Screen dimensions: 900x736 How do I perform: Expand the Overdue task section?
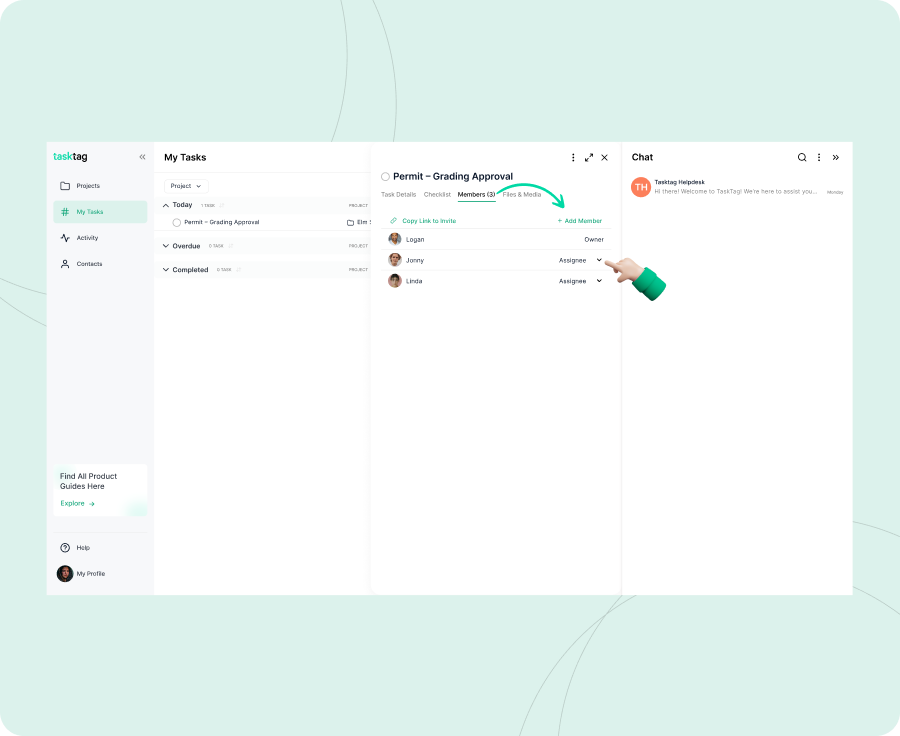166,245
